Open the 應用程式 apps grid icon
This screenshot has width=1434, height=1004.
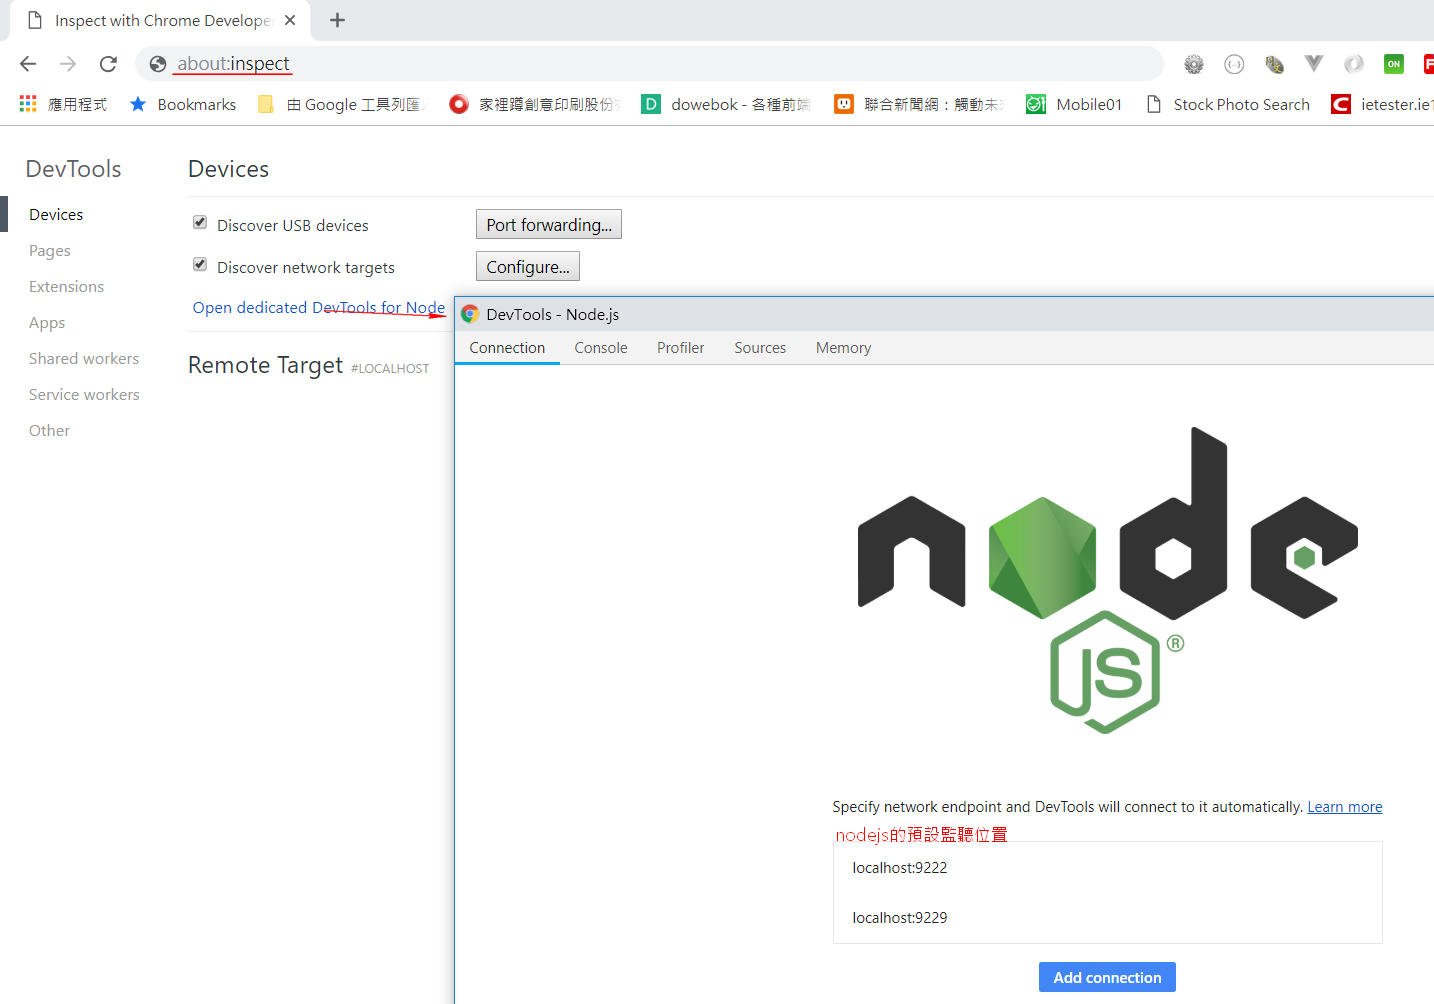tap(27, 103)
